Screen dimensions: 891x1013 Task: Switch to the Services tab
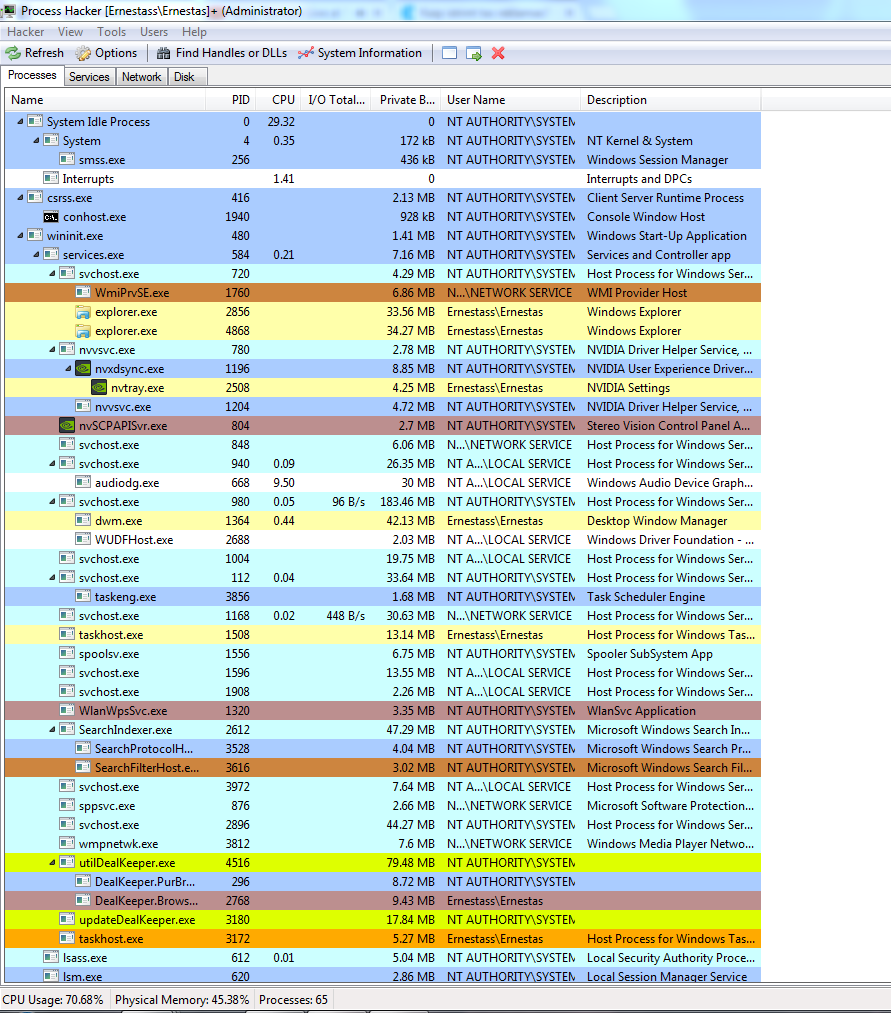coord(89,77)
